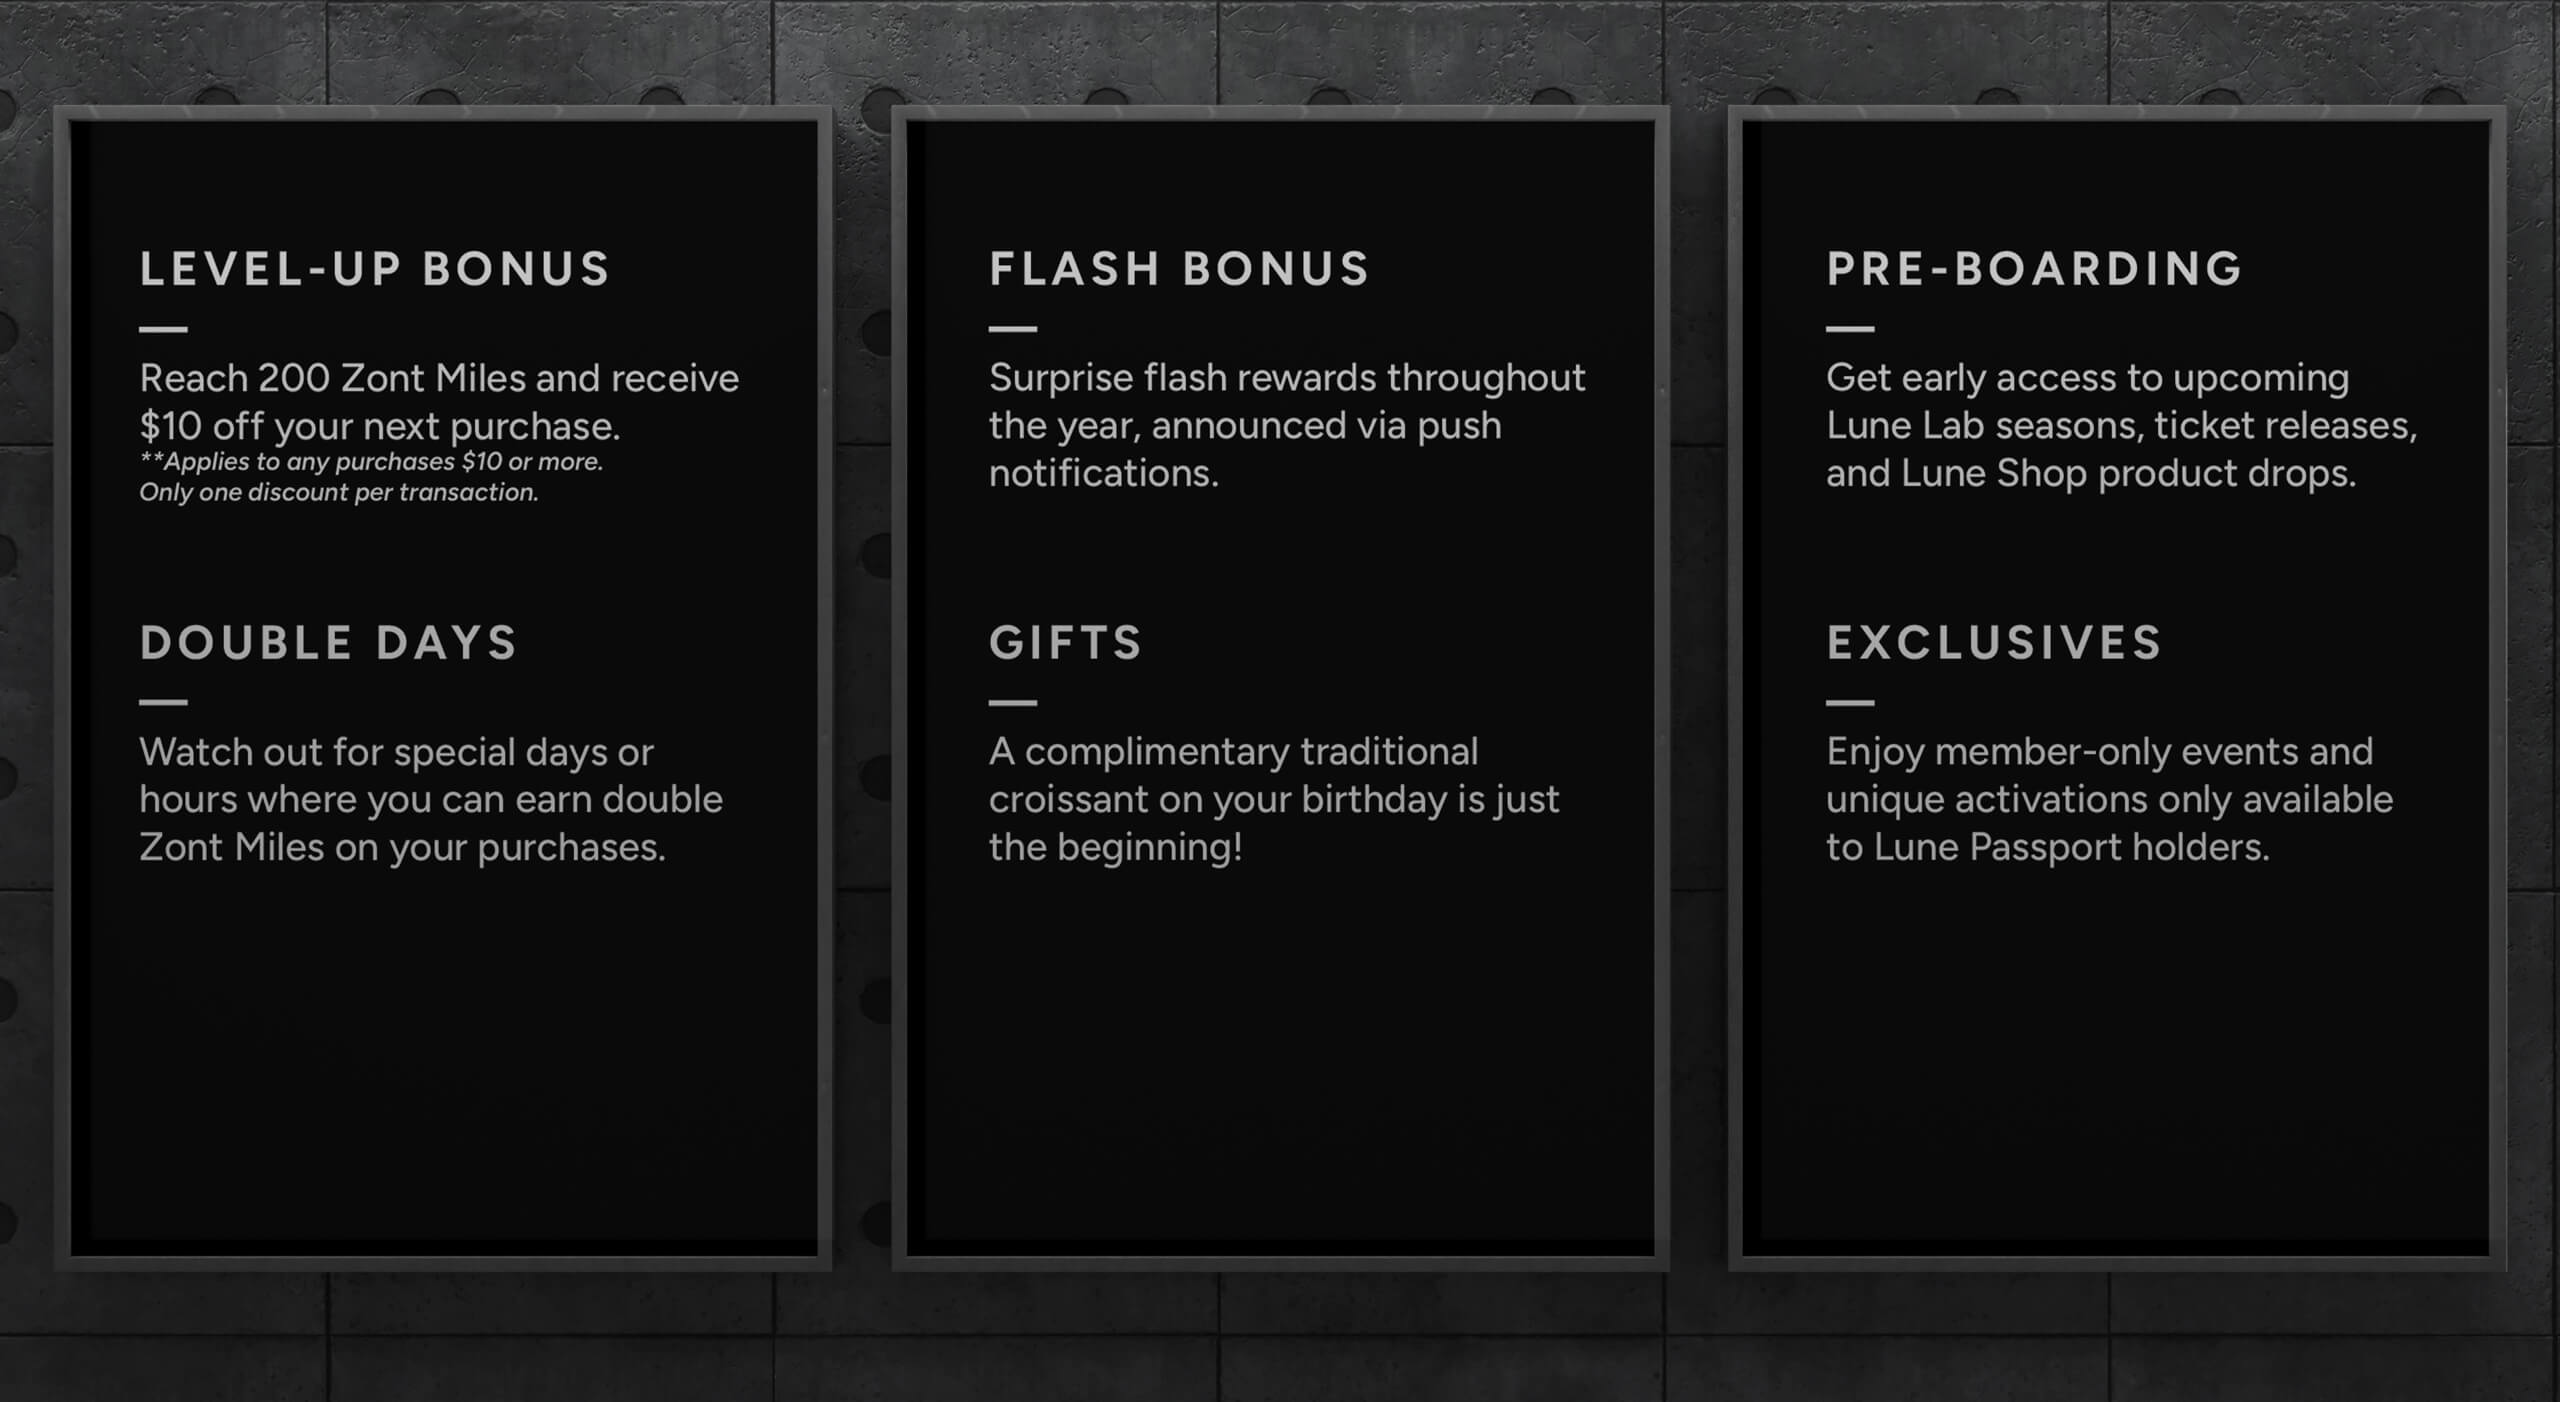Click the 'Reach 200 Zont Miles' description

pyautogui.click(x=439, y=402)
